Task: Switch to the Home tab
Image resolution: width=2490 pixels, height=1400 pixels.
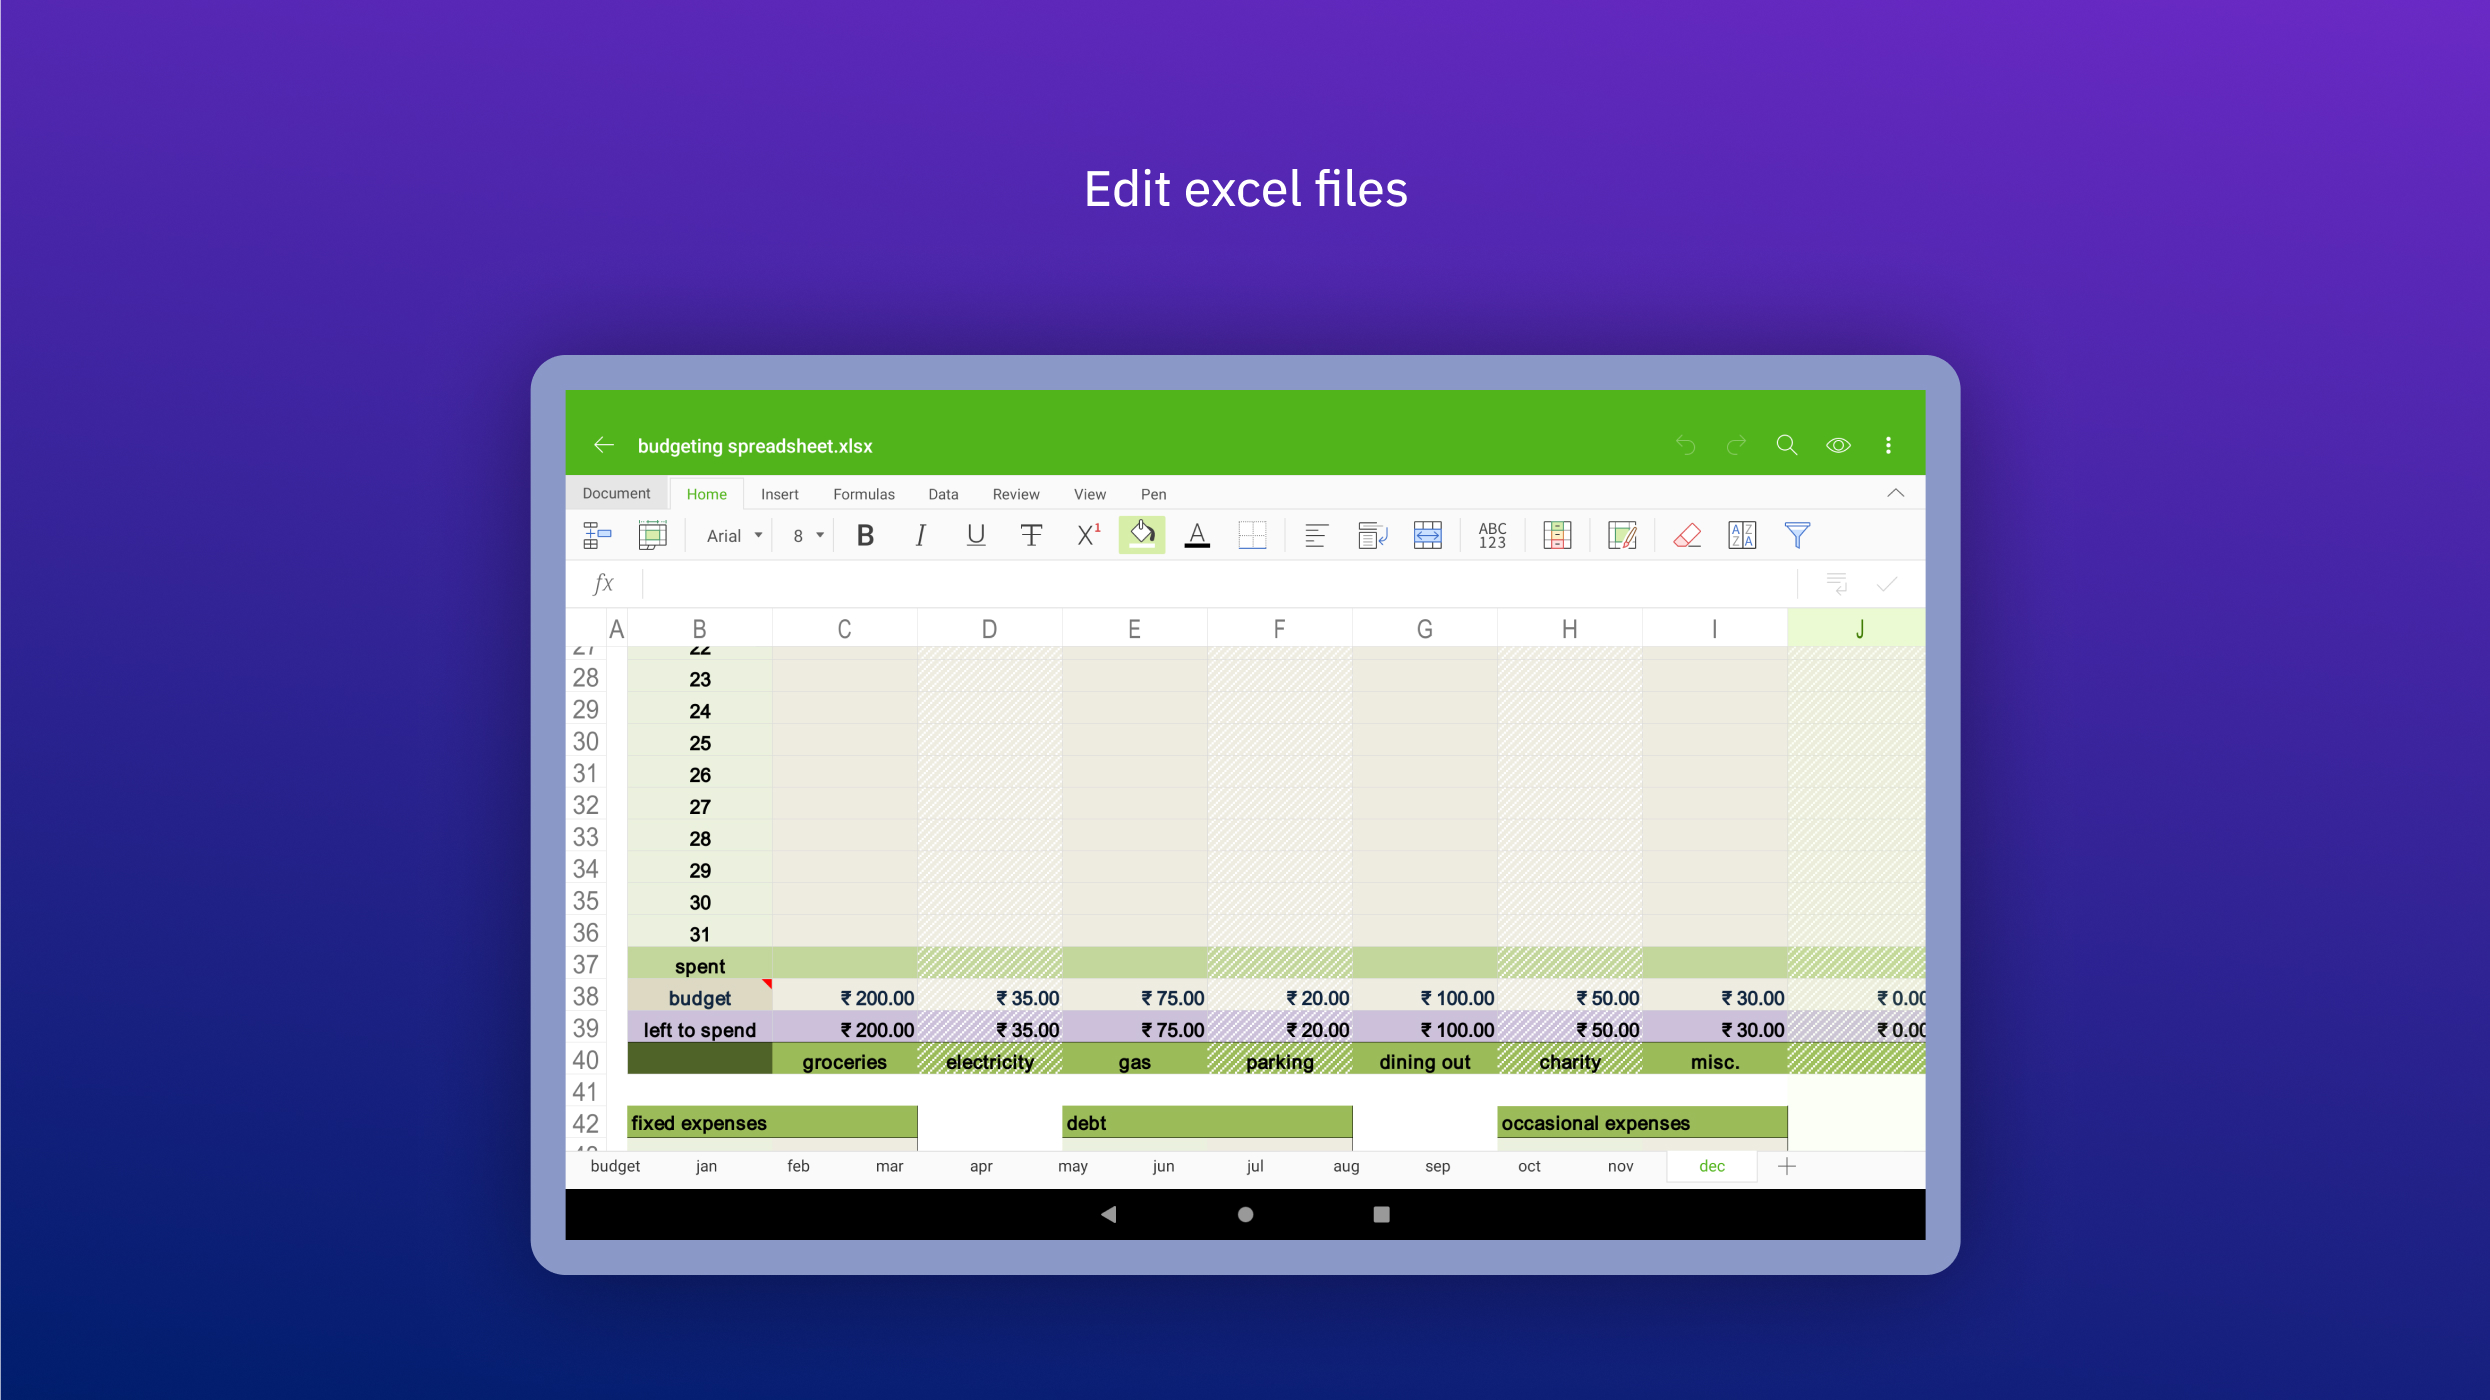Action: [706, 494]
